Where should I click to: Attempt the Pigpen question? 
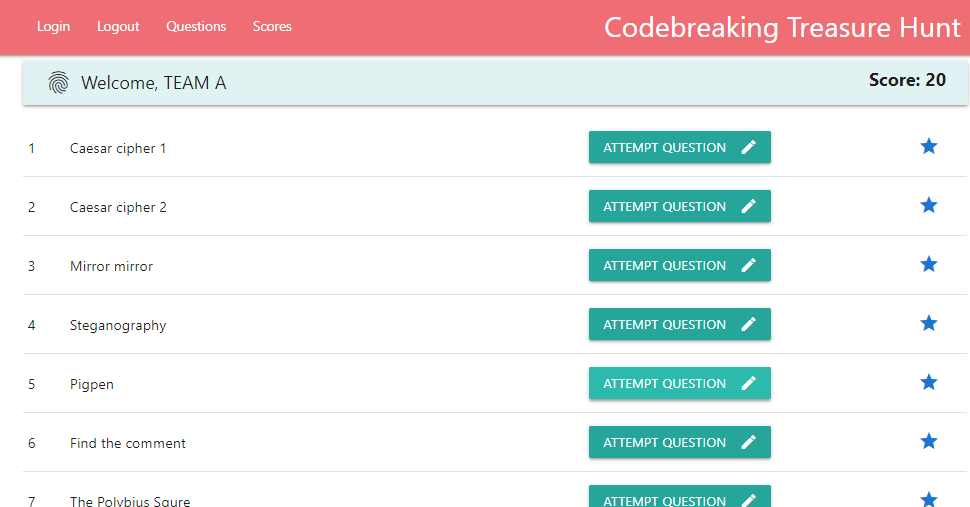pos(680,383)
